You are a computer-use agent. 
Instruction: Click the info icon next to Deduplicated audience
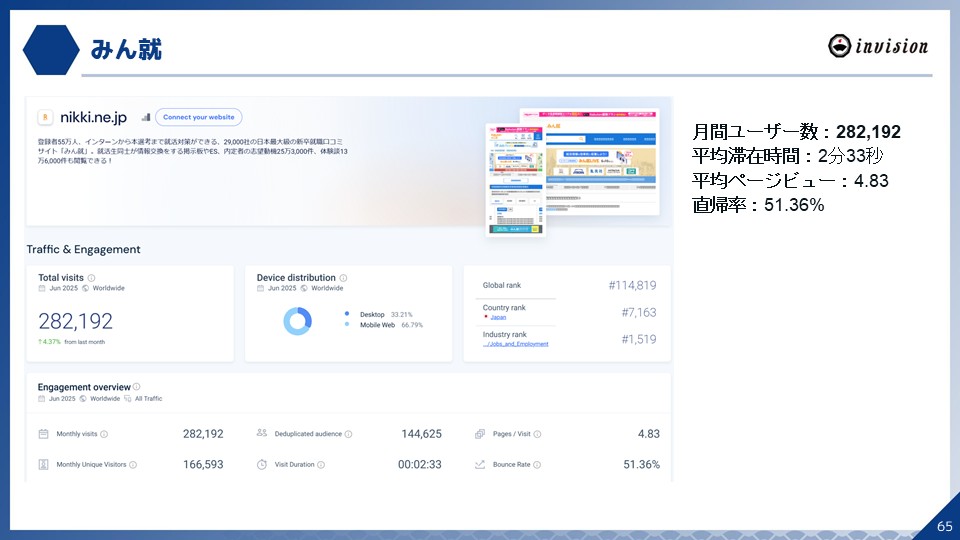[348, 434]
